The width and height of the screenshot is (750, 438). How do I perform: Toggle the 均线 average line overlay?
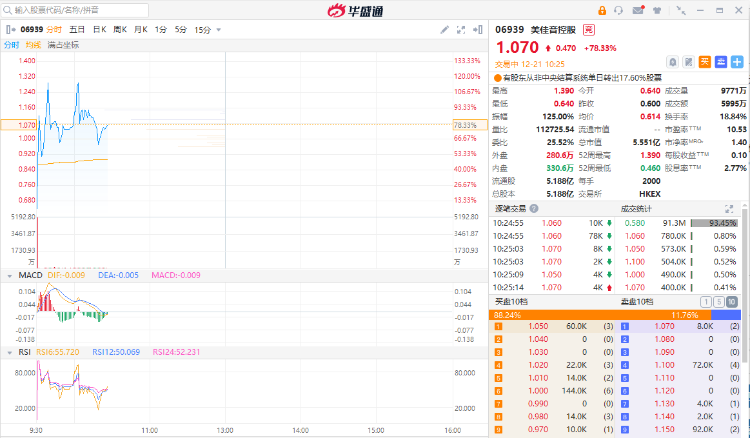click(34, 45)
